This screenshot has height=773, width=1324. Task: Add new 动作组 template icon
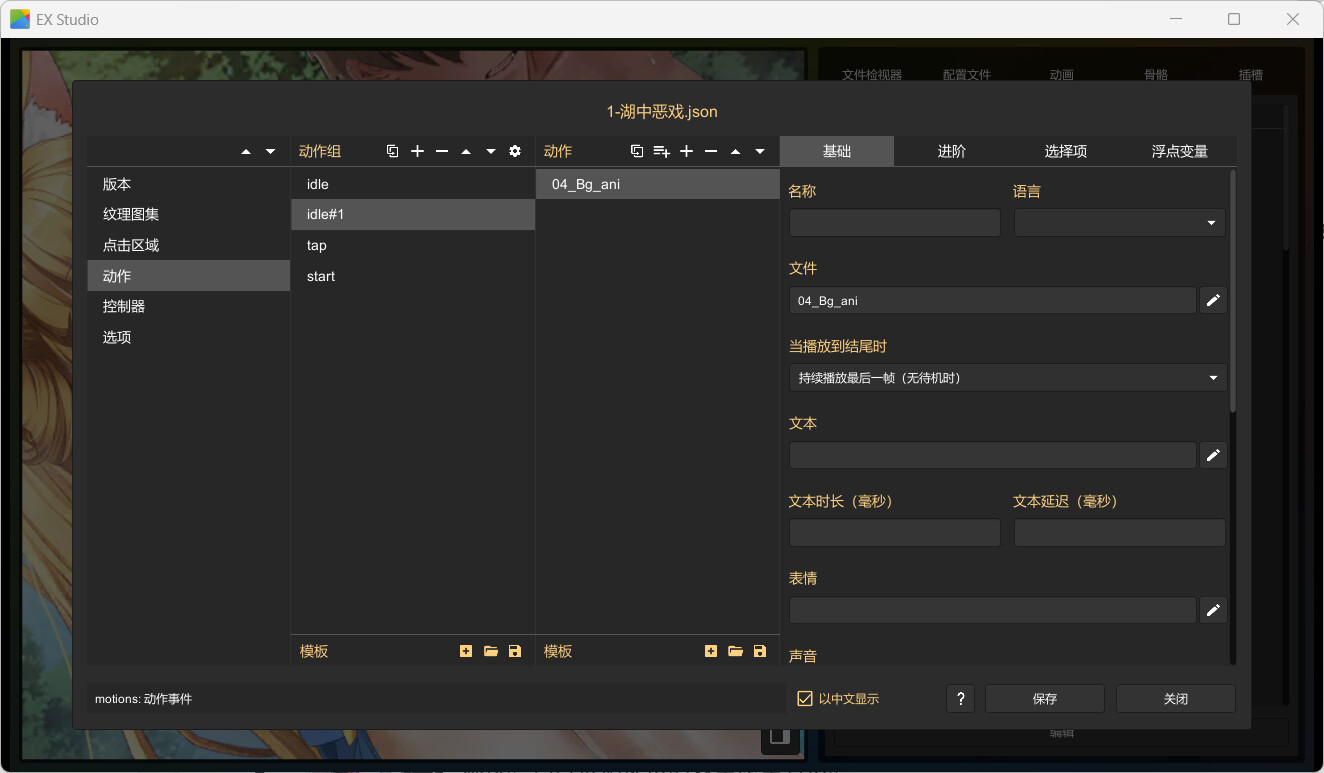pos(466,651)
